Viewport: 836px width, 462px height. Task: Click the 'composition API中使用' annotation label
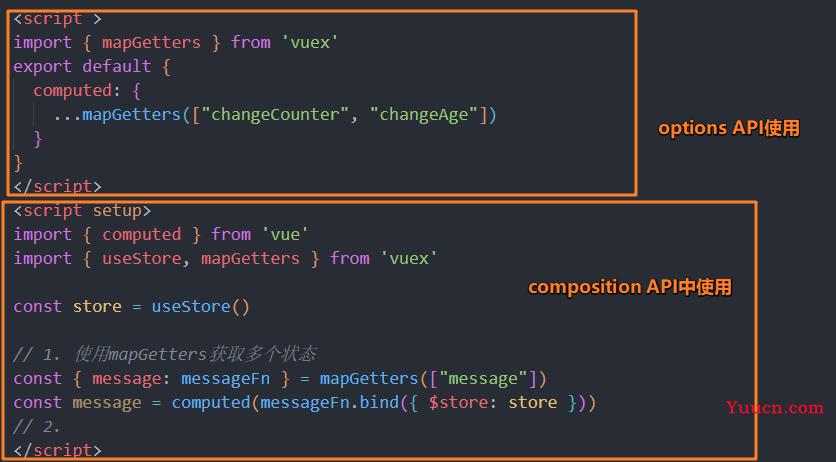click(x=630, y=287)
